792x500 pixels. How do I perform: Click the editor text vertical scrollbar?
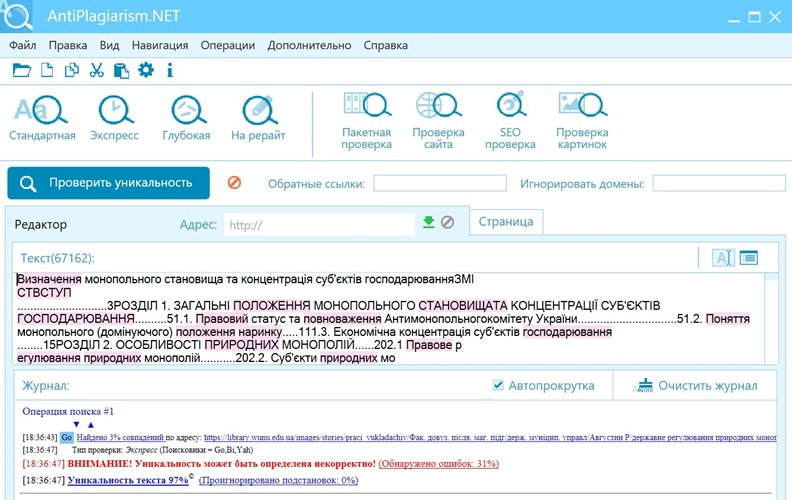(771, 318)
